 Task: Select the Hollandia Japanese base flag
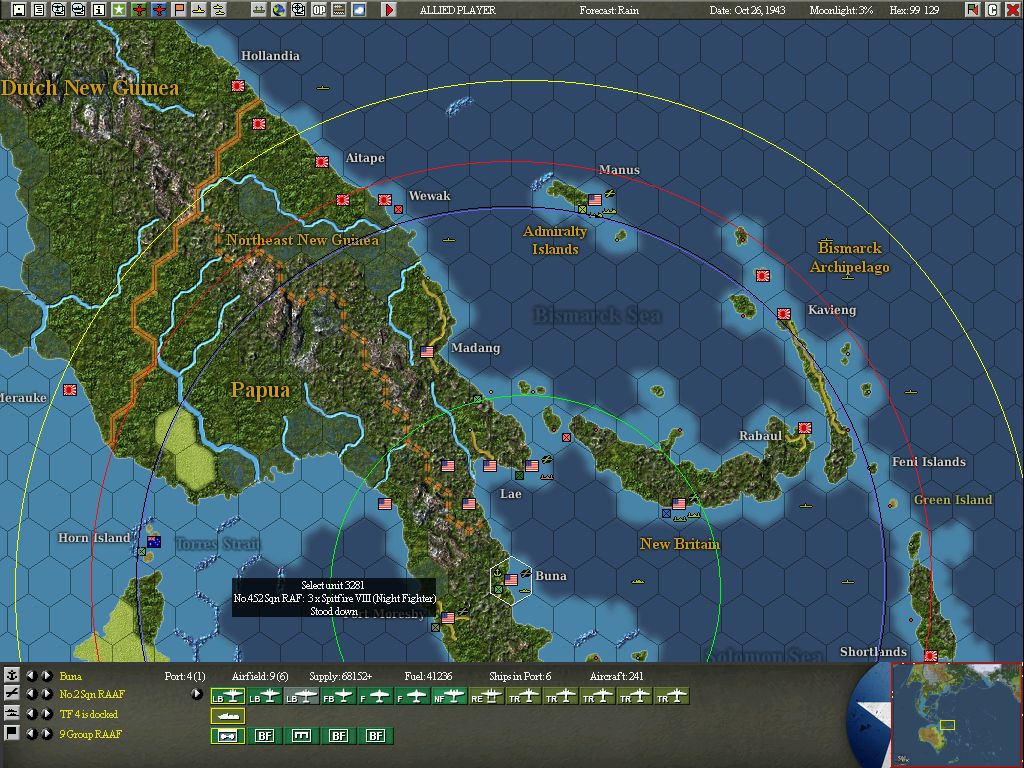(238, 86)
